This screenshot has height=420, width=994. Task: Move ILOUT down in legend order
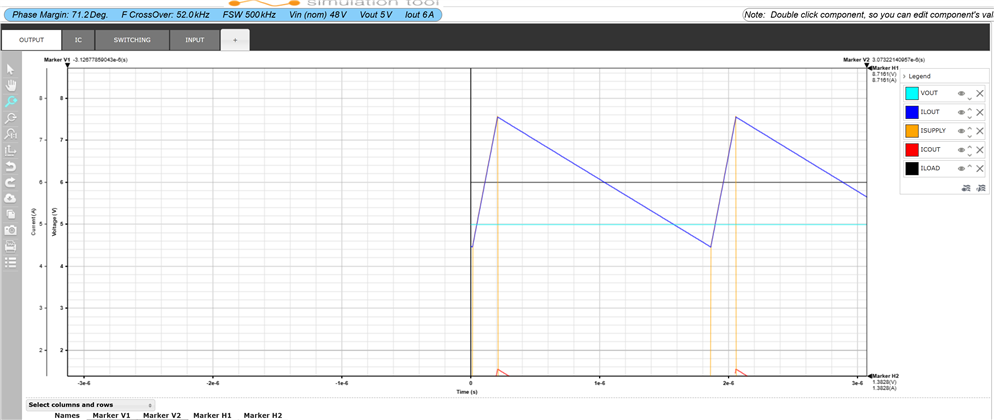point(969,117)
